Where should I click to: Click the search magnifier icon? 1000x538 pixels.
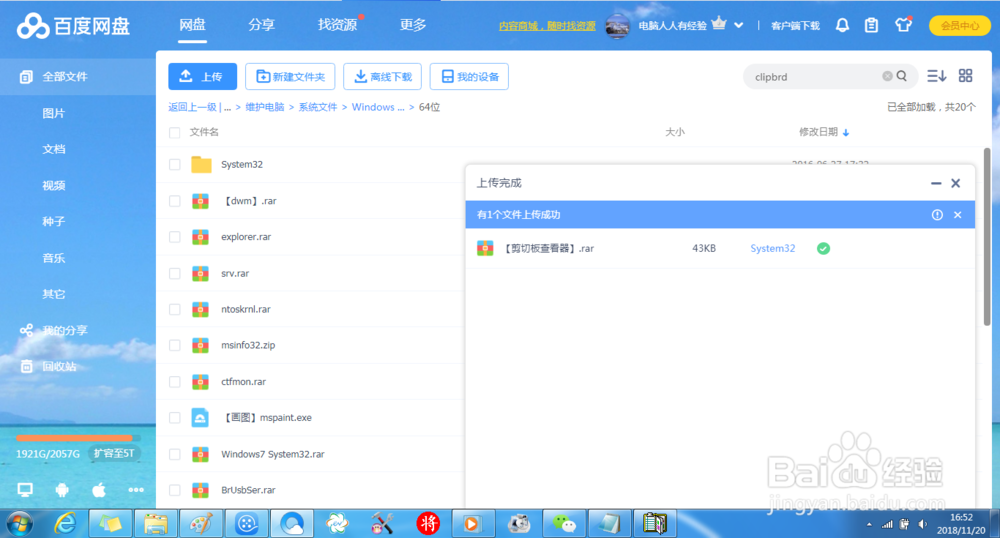[x=902, y=76]
